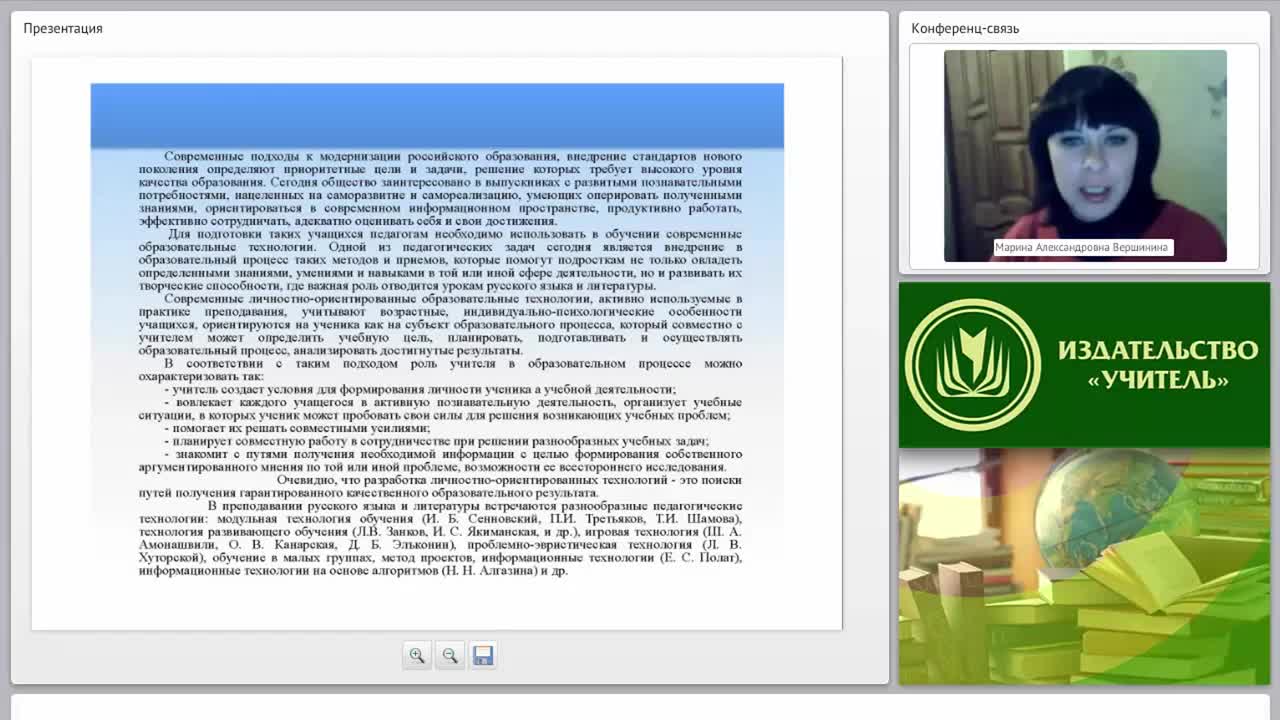Click the Конференц-связь panel title
Image resolution: width=1280 pixels, height=720 pixels.
(965, 28)
